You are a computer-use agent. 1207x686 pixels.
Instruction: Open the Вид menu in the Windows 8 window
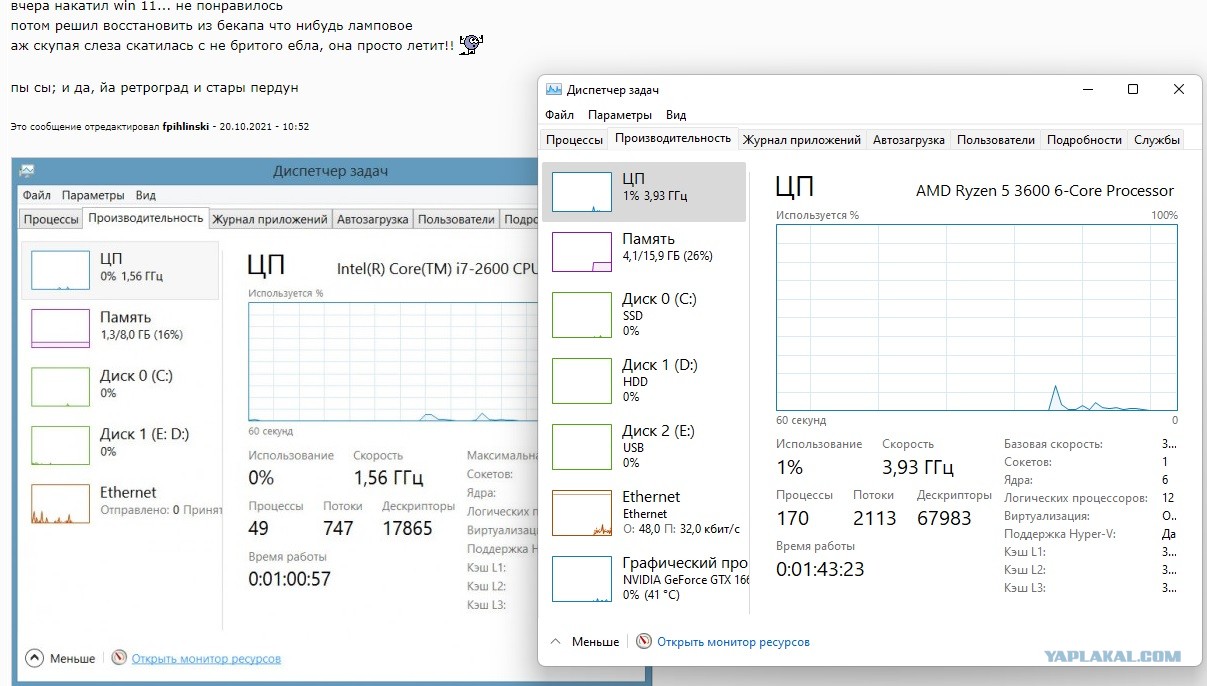[146, 195]
